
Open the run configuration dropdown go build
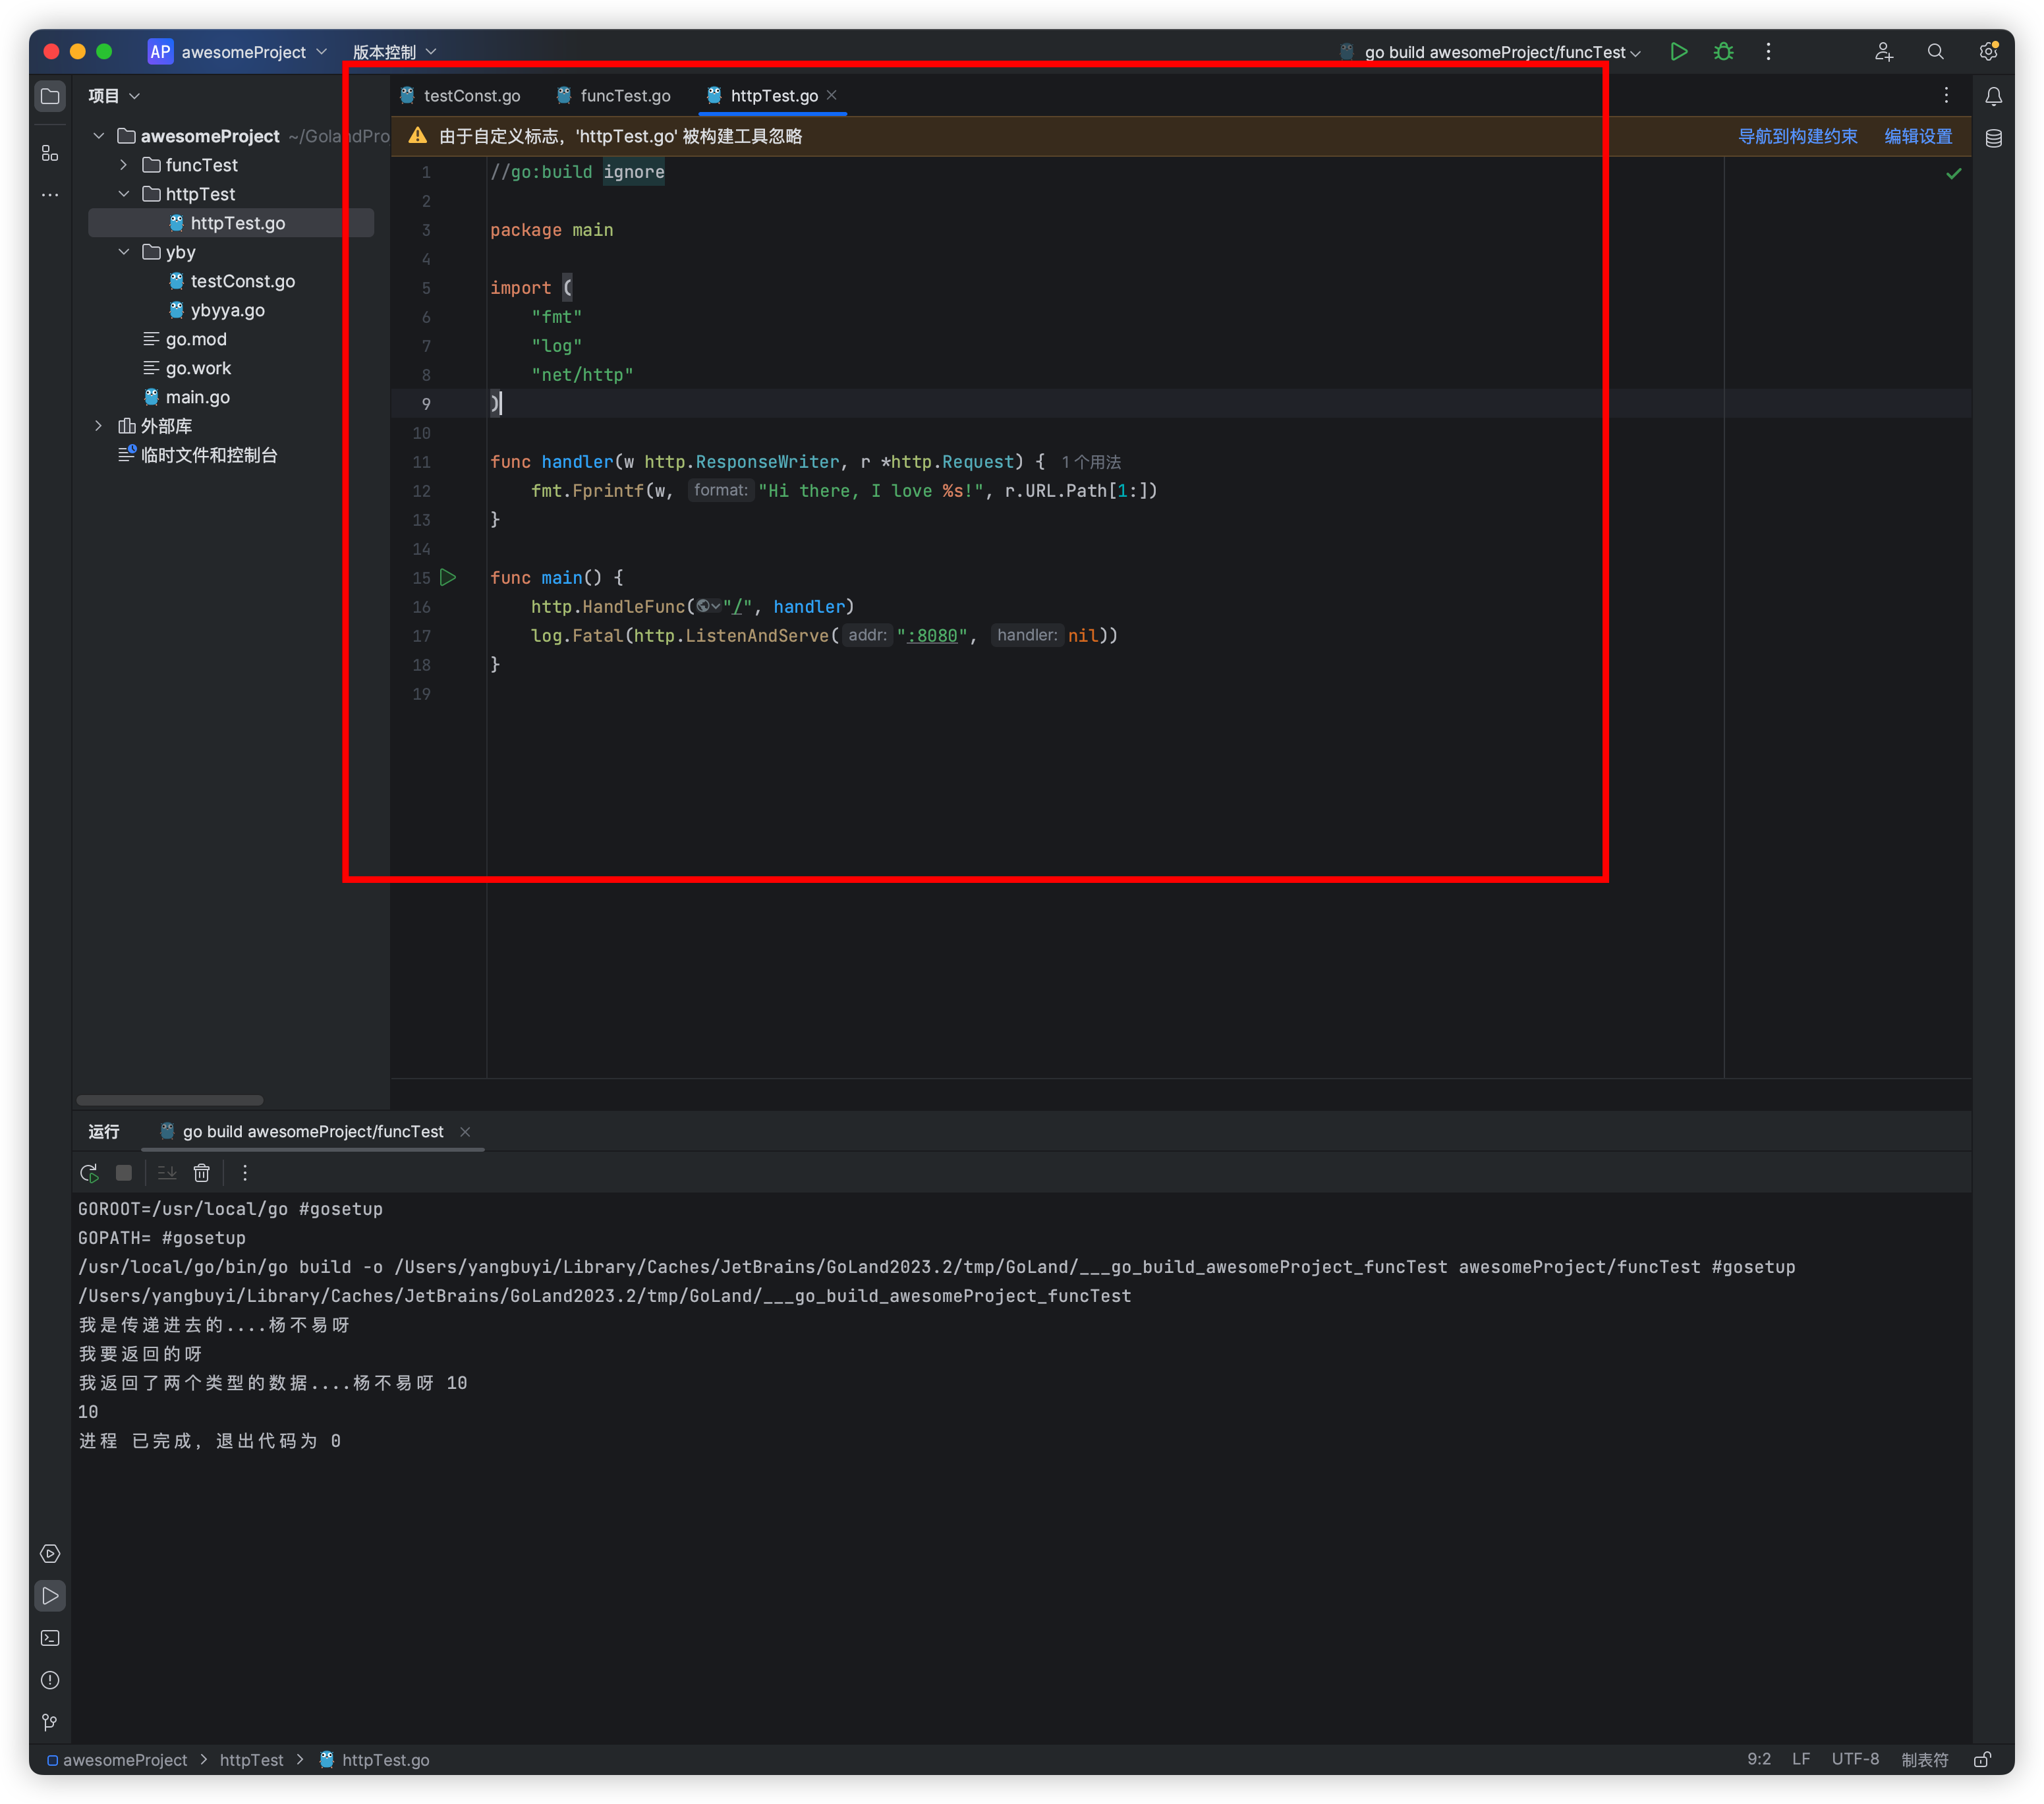1490,52
